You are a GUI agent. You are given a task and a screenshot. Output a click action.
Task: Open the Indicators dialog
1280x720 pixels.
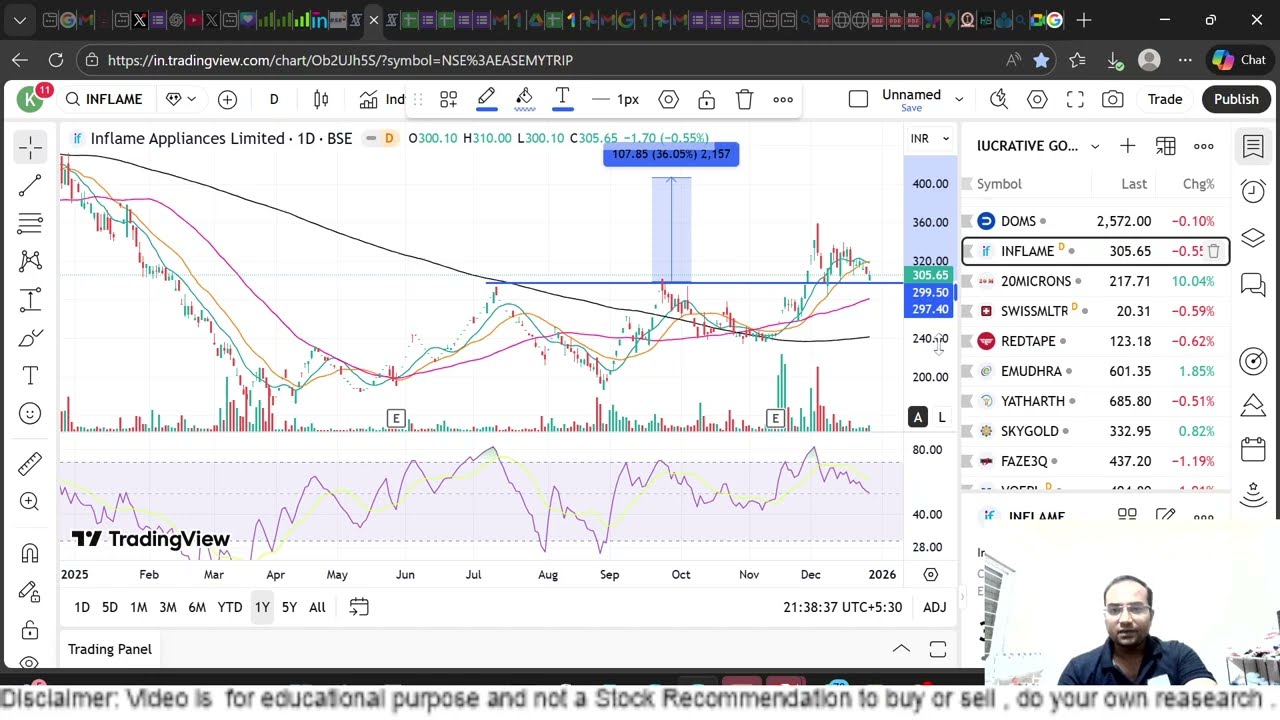[383, 99]
